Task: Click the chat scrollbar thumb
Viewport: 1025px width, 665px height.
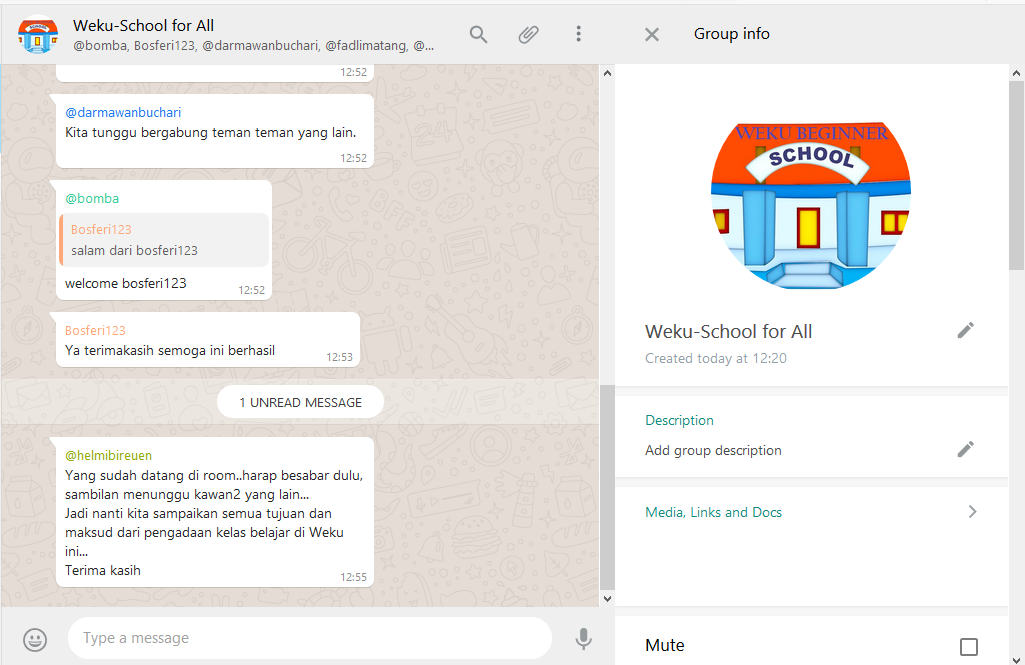Action: pos(607,487)
